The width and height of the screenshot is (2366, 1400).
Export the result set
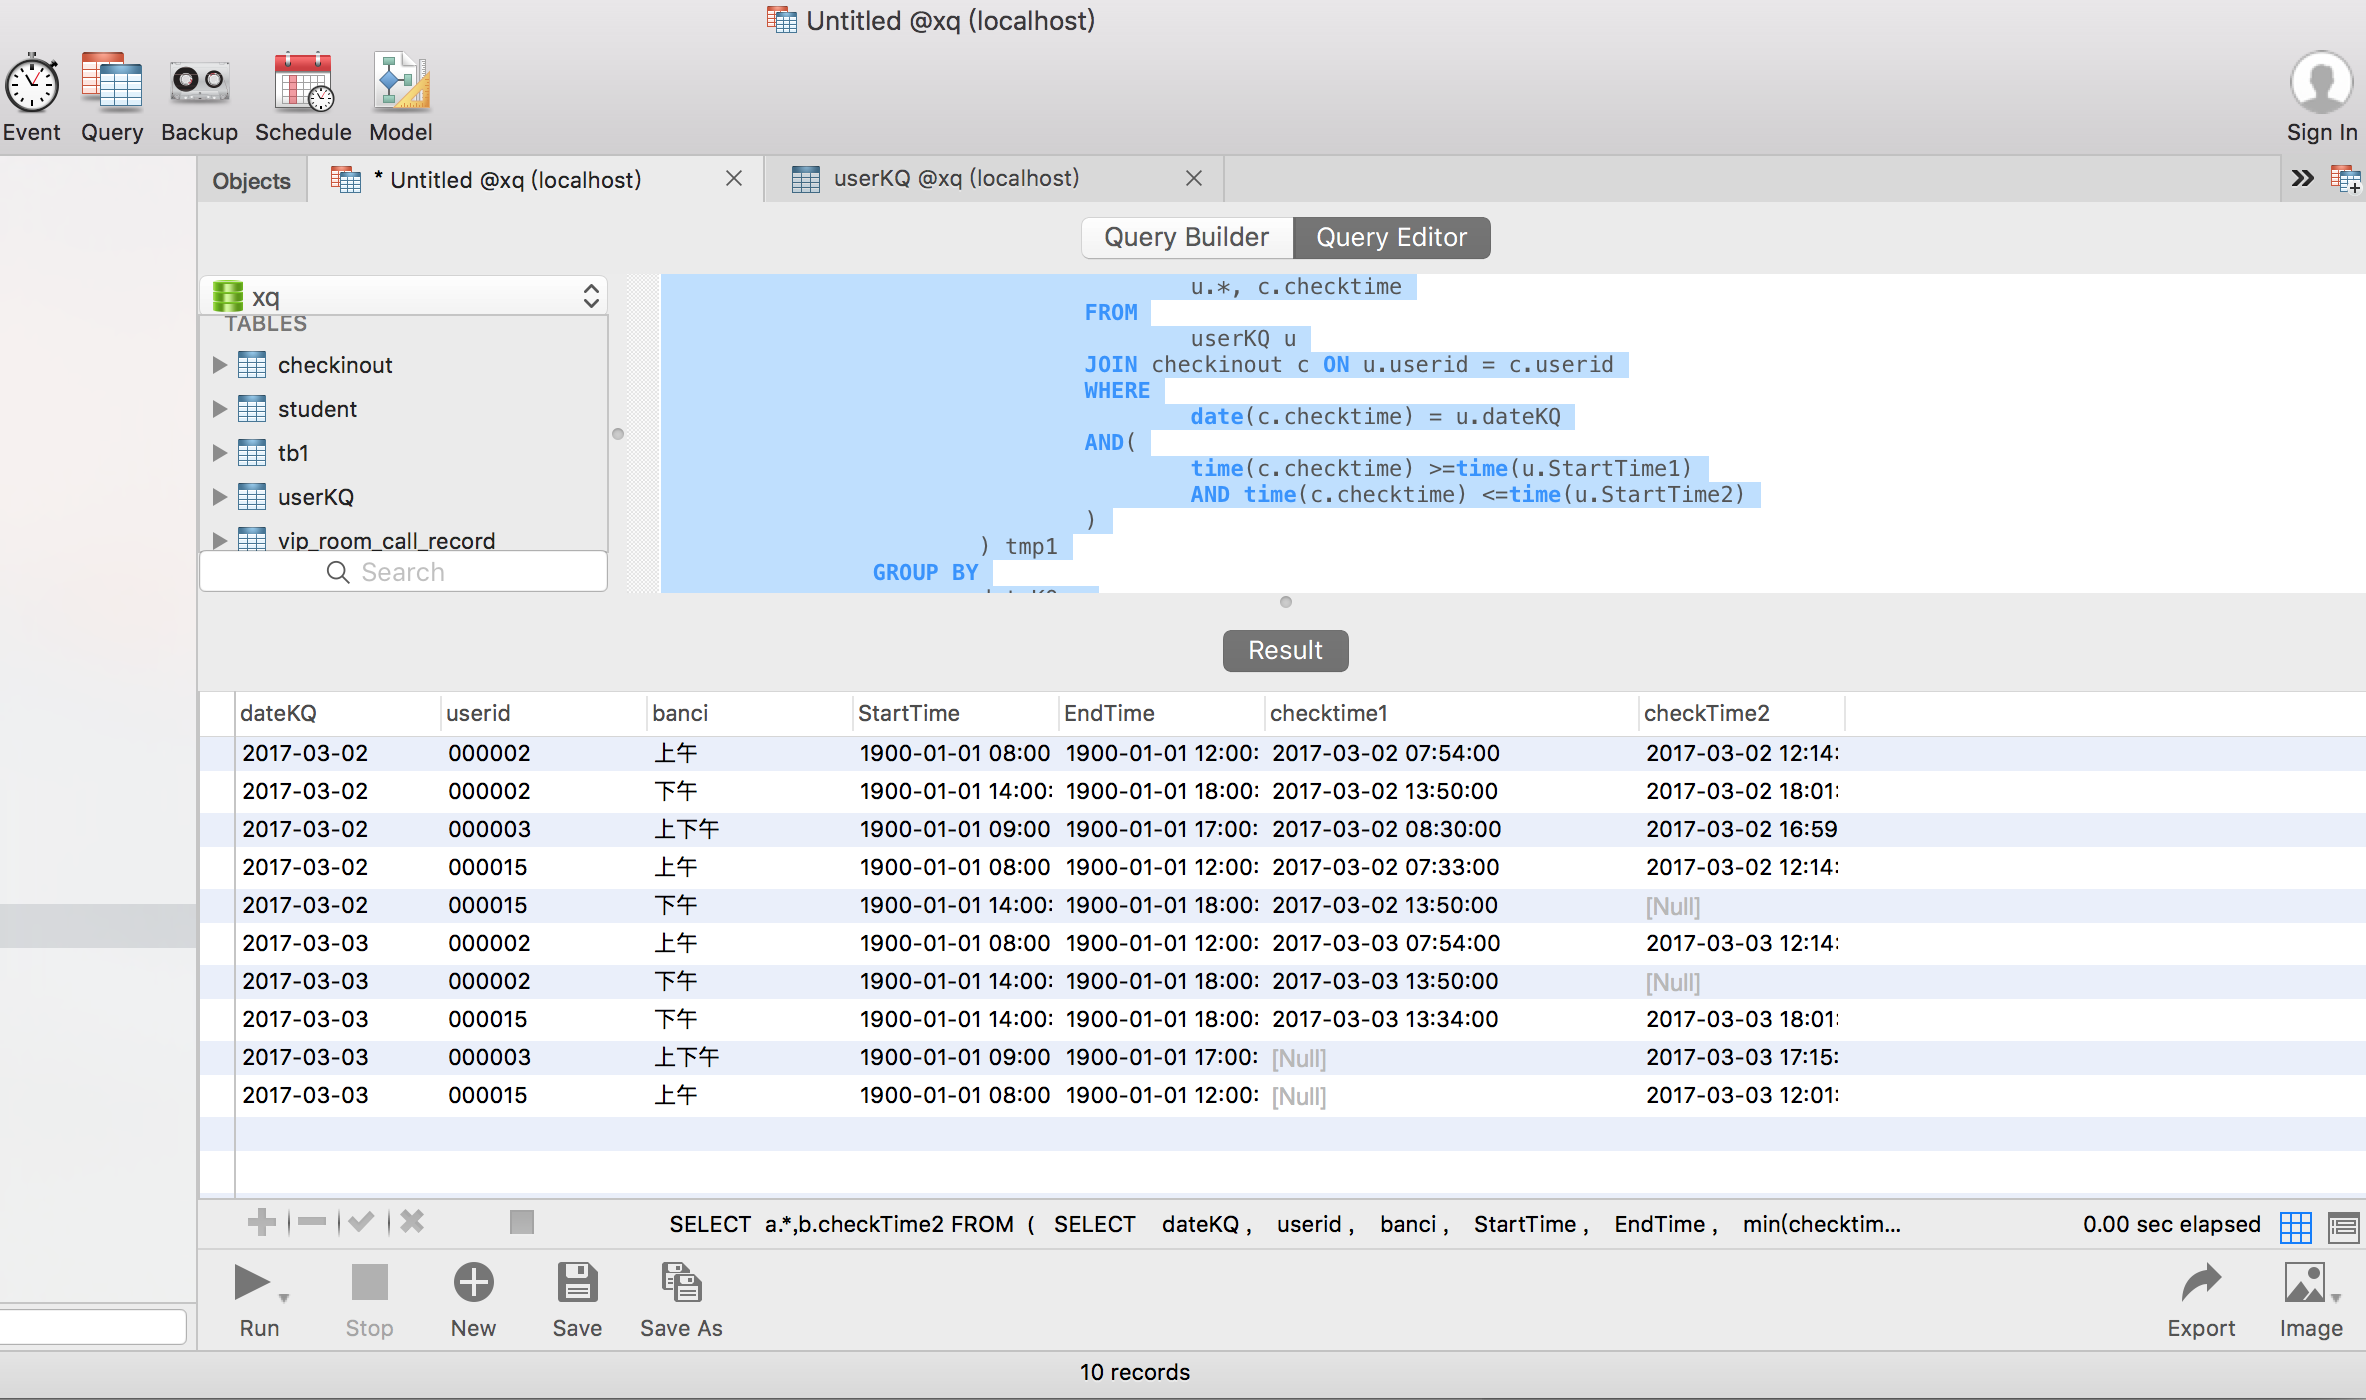[2201, 1282]
